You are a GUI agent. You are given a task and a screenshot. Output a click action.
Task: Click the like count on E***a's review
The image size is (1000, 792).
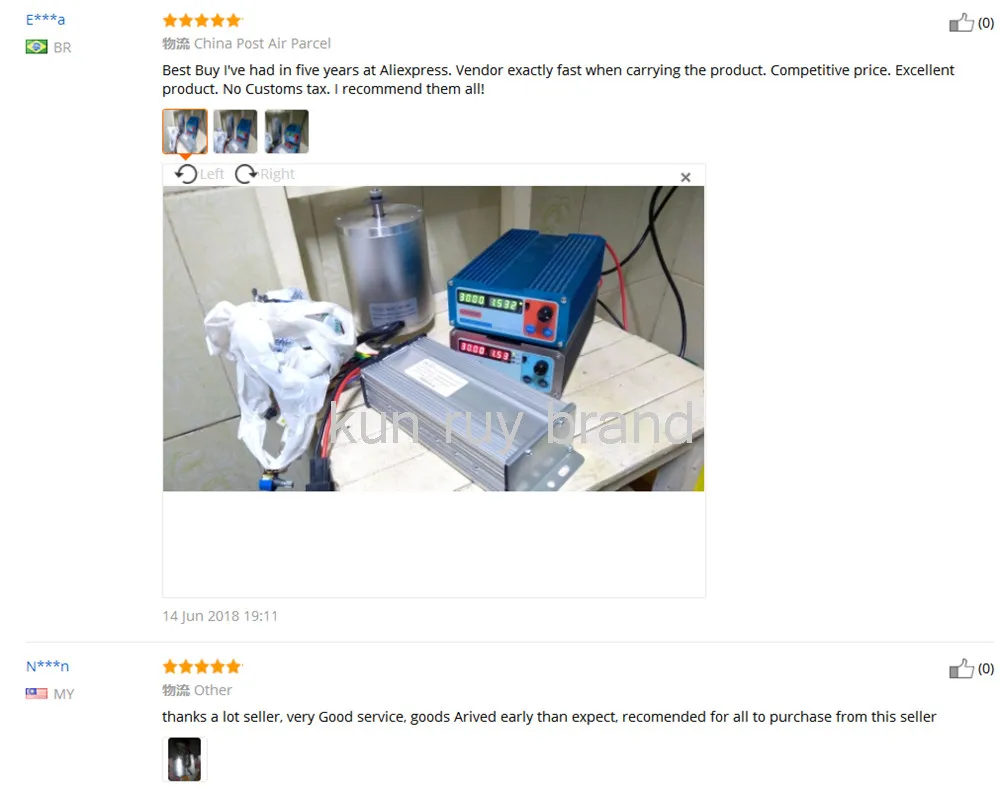(x=986, y=23)
